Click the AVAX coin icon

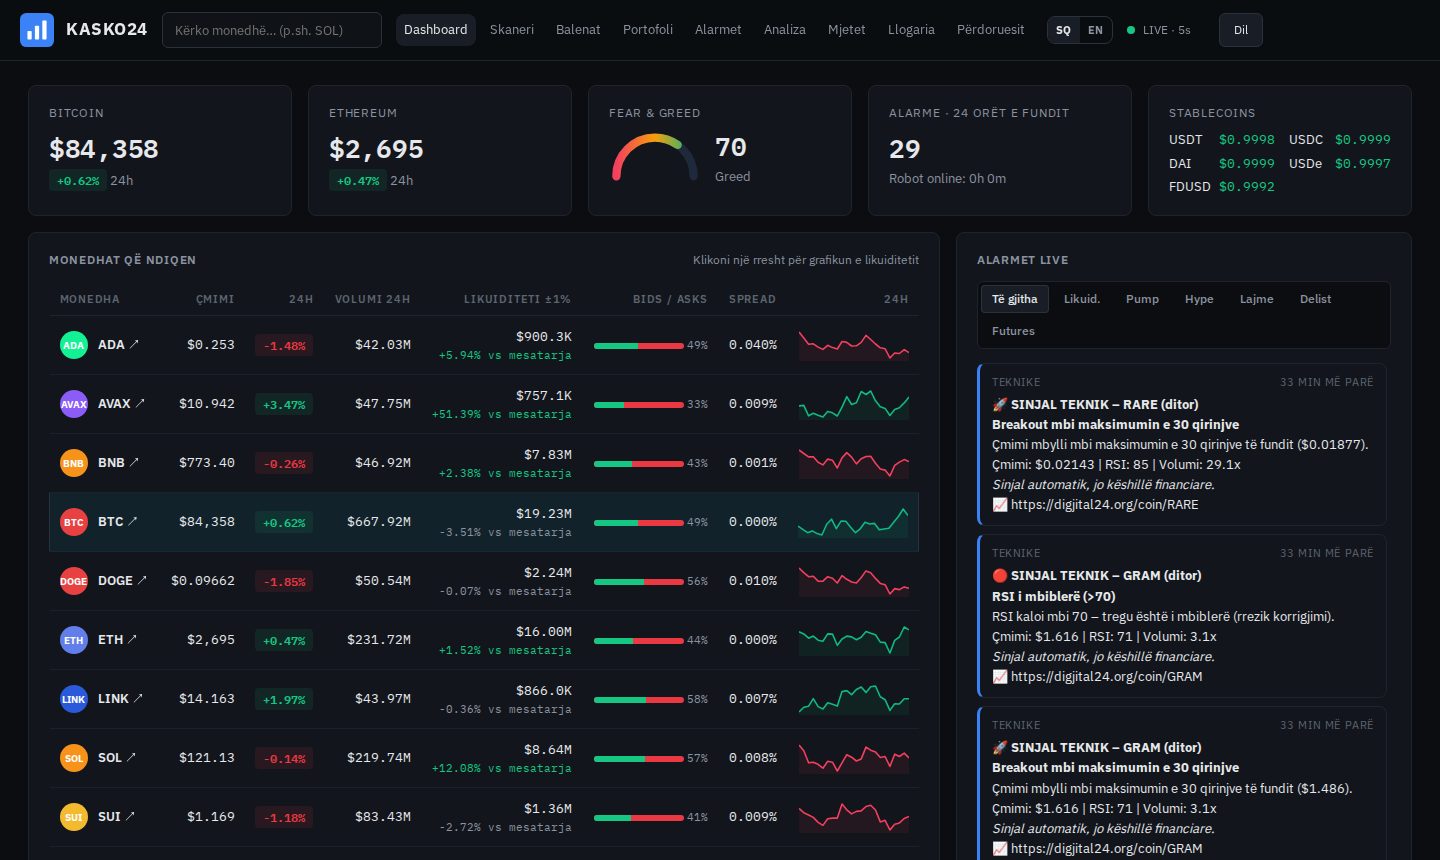74,404
